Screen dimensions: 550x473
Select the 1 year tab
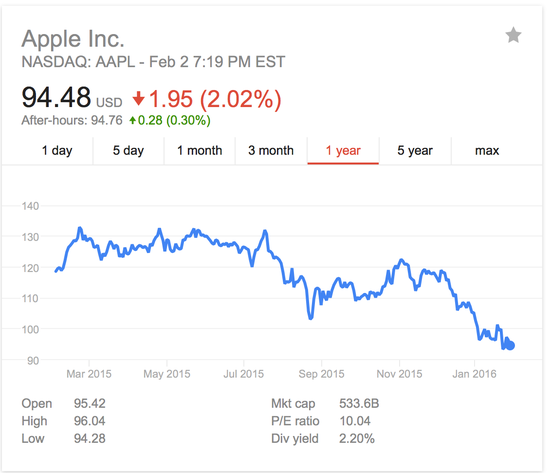click(343, 151)
